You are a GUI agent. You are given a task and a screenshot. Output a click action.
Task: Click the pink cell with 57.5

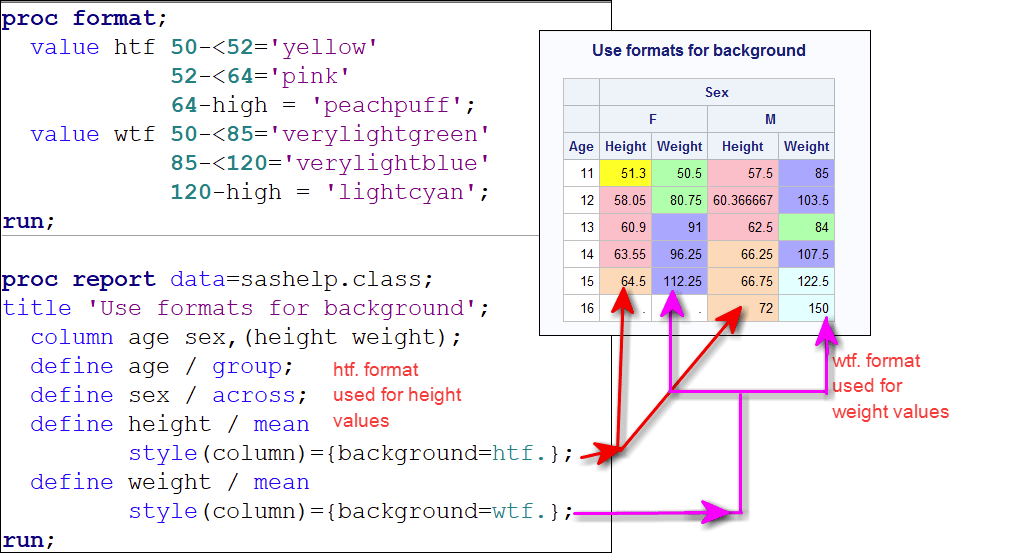(x=743, y=173)
